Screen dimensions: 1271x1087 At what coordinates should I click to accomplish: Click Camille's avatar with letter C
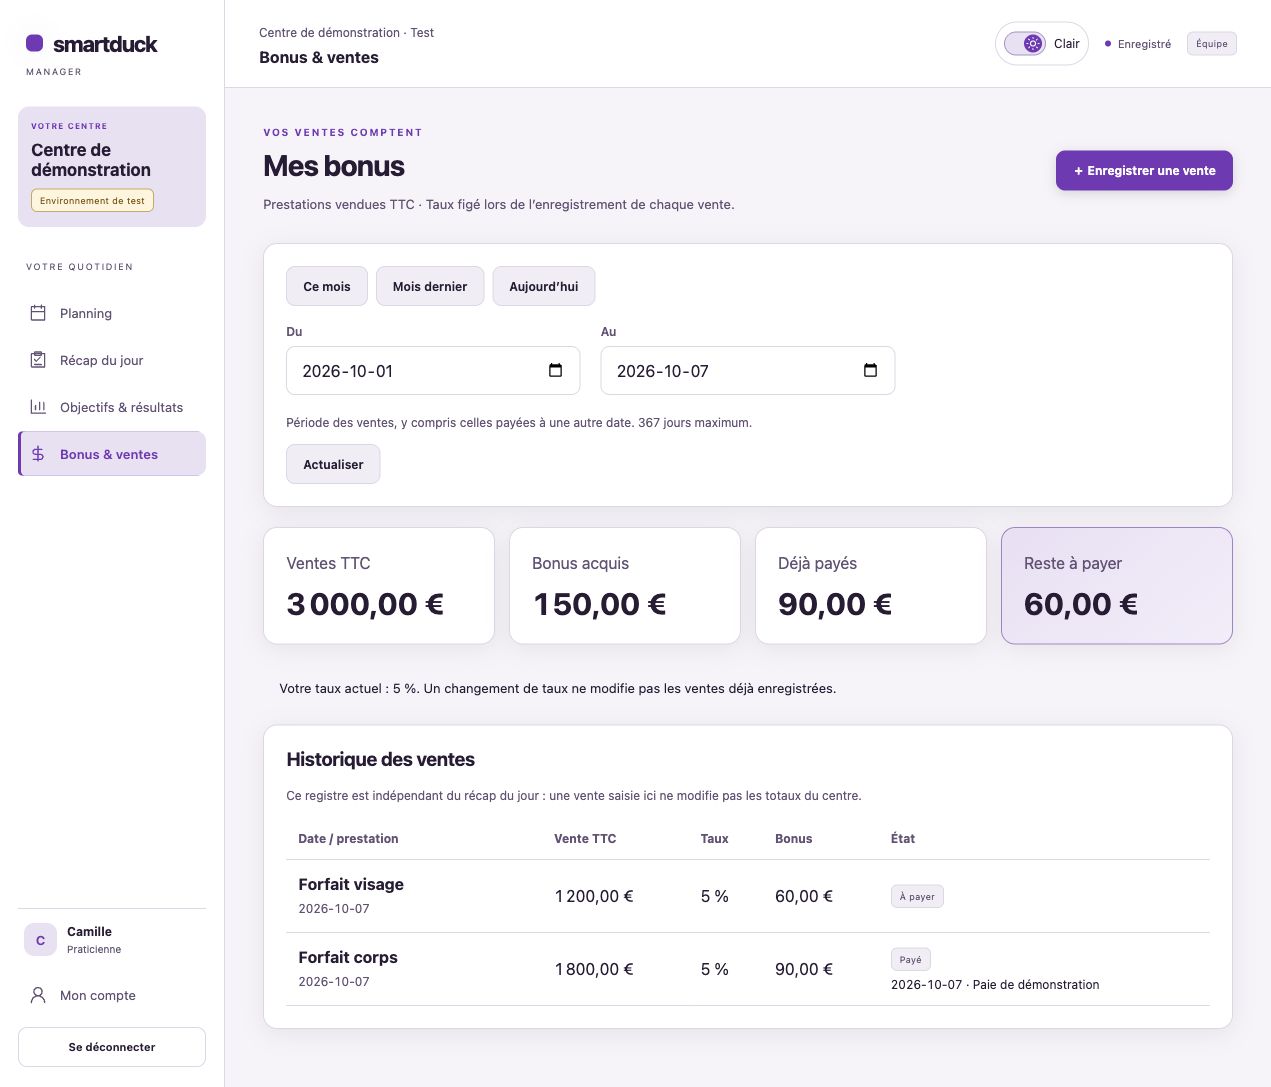[x=40, y=940]
